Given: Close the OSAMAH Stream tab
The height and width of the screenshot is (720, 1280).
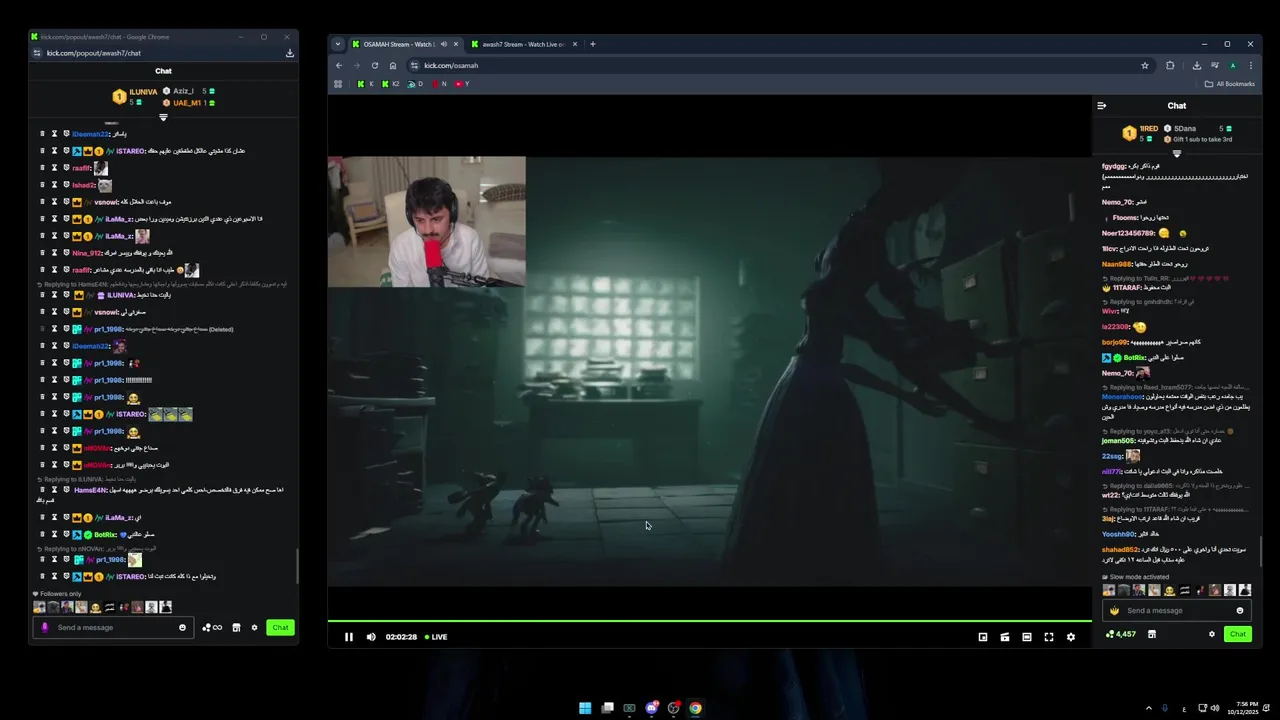Looking at the screenshot, I should pyautogui.click(x=457, y=44).
